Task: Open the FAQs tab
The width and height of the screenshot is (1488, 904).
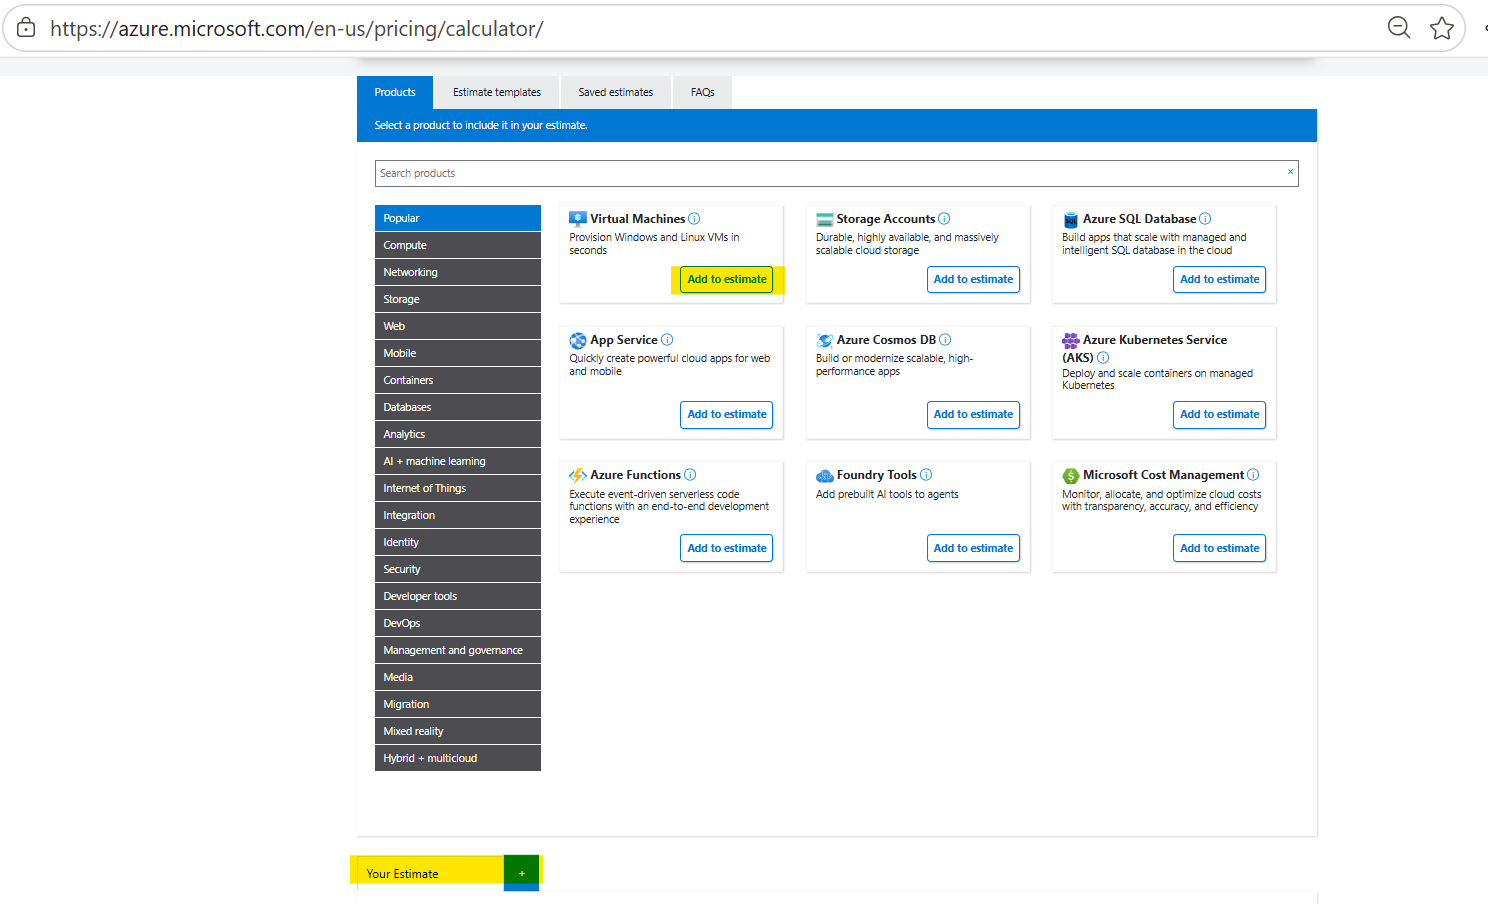Action: pyautogui.click(x=703, y=92)
